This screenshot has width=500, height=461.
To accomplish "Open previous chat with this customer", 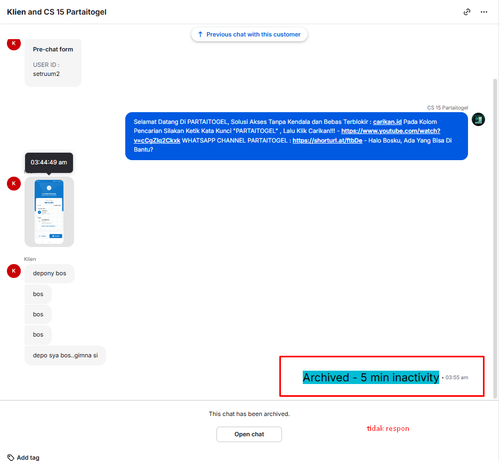I will click(249, 34).
